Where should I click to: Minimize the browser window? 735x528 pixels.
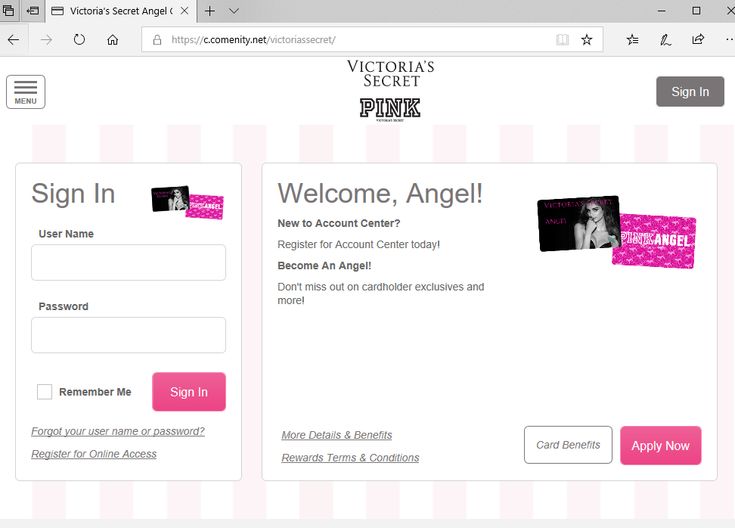click(661, 11)
